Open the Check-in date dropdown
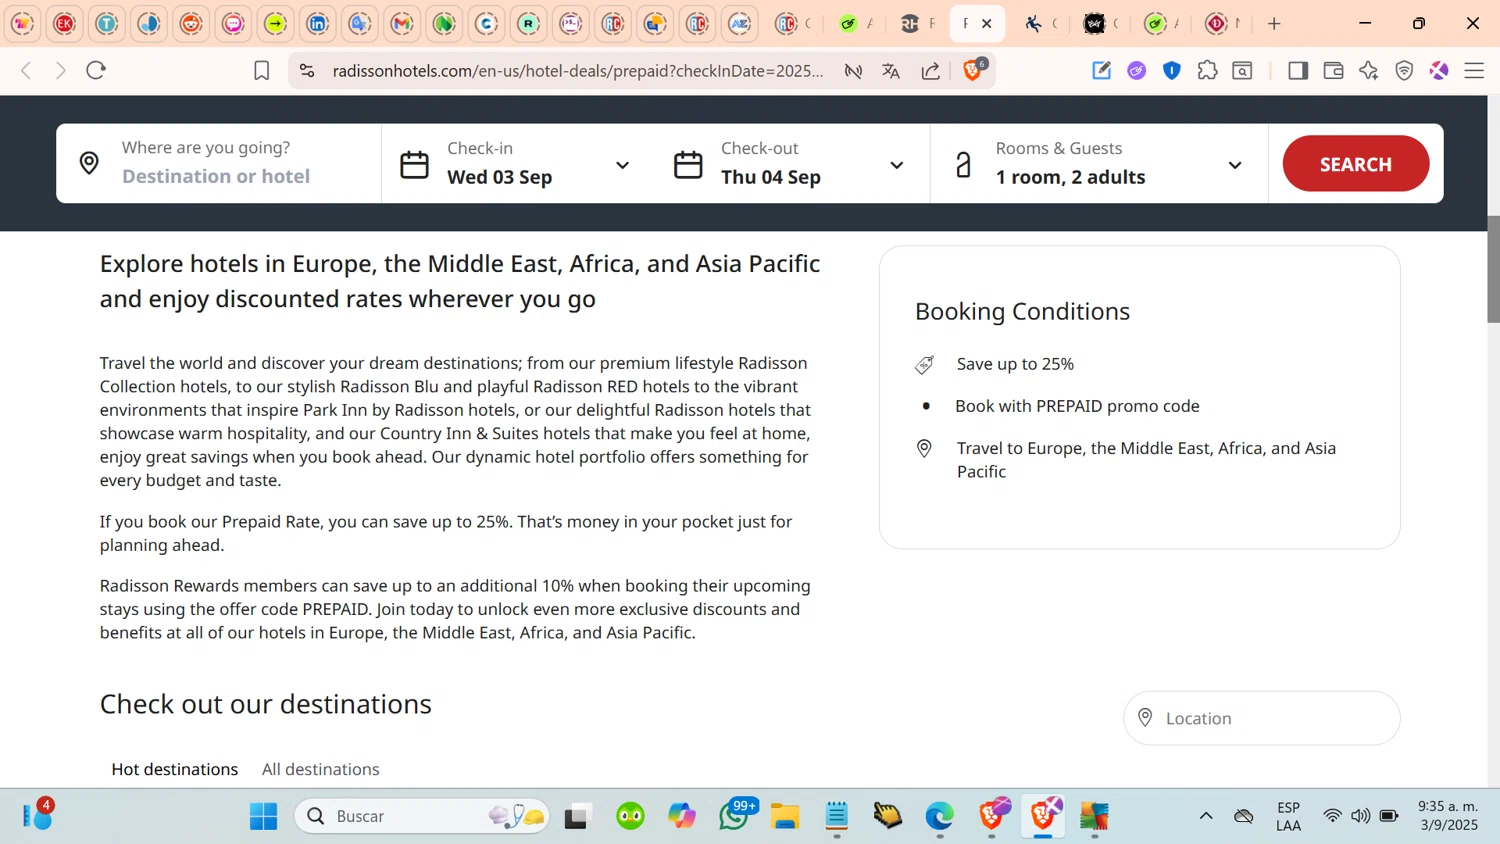 622,165
